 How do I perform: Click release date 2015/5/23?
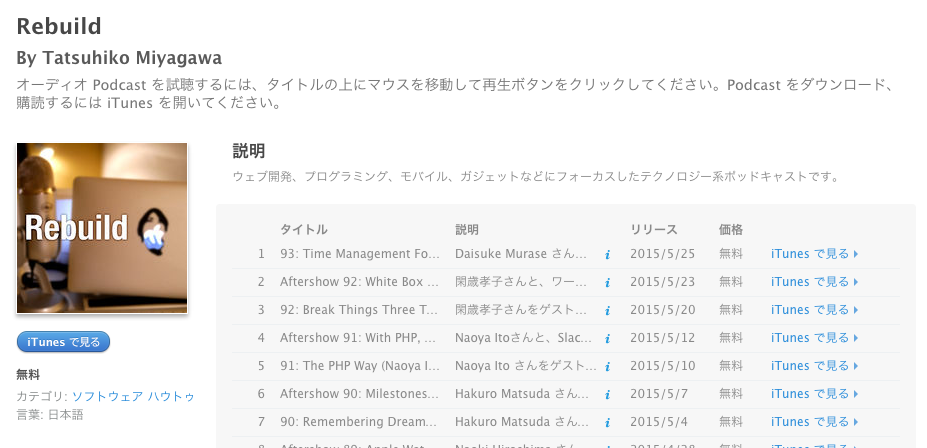point(662,282)
